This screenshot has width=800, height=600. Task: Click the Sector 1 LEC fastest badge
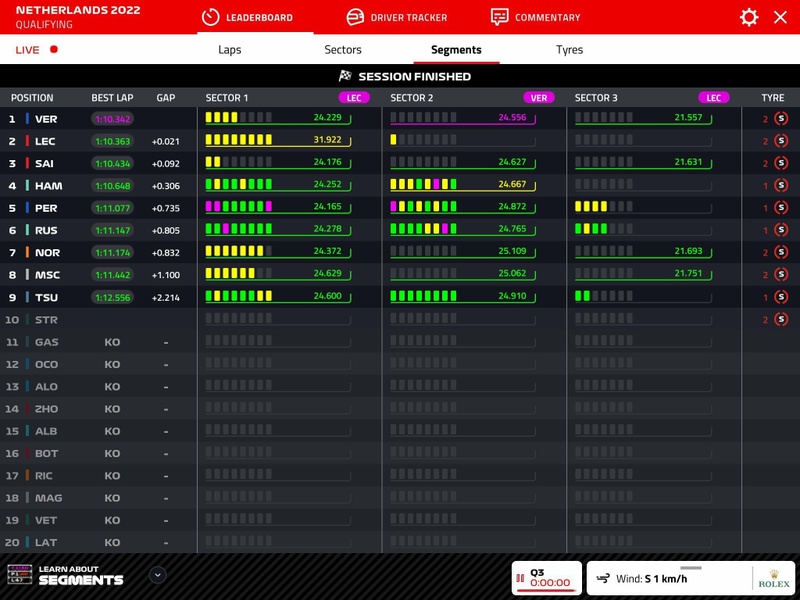pyautogui.click(x=354, y=98)
